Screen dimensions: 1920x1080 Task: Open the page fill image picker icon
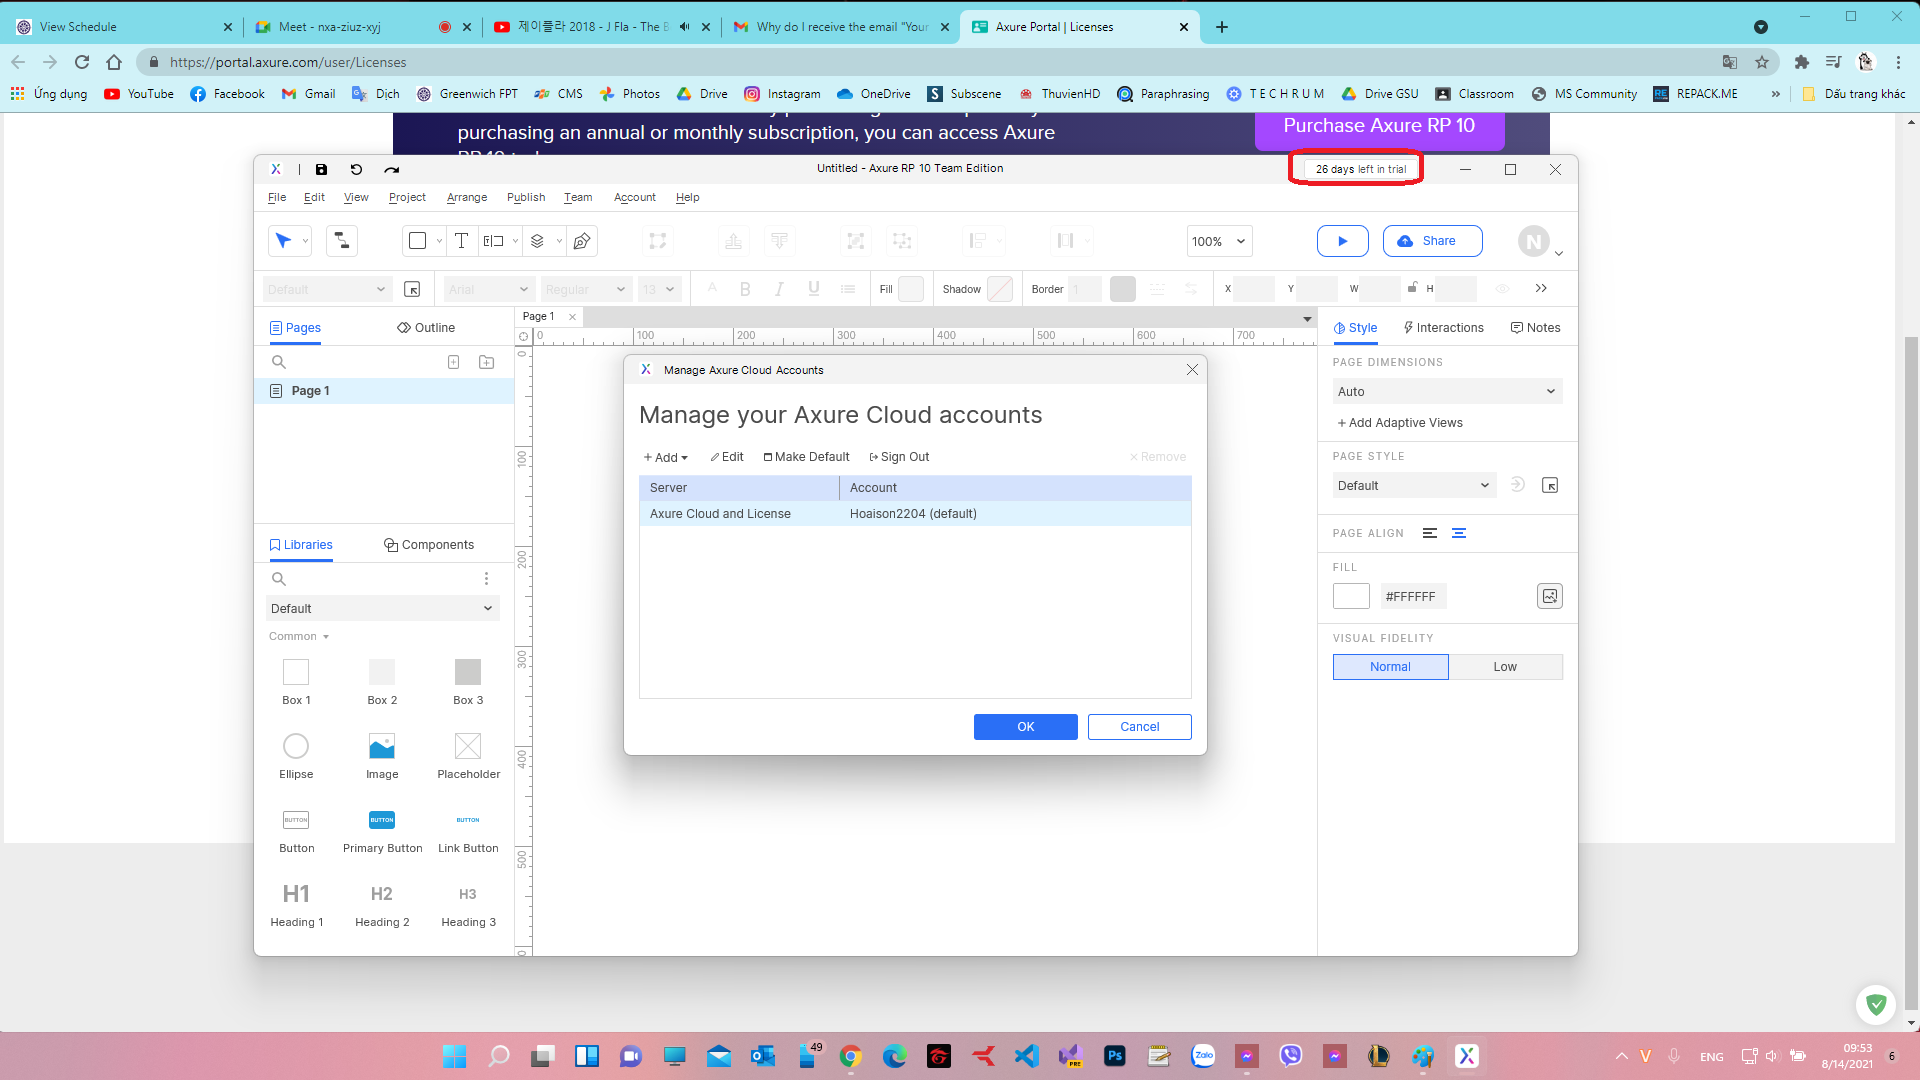pyautogui.click(x=1549, y=596)
